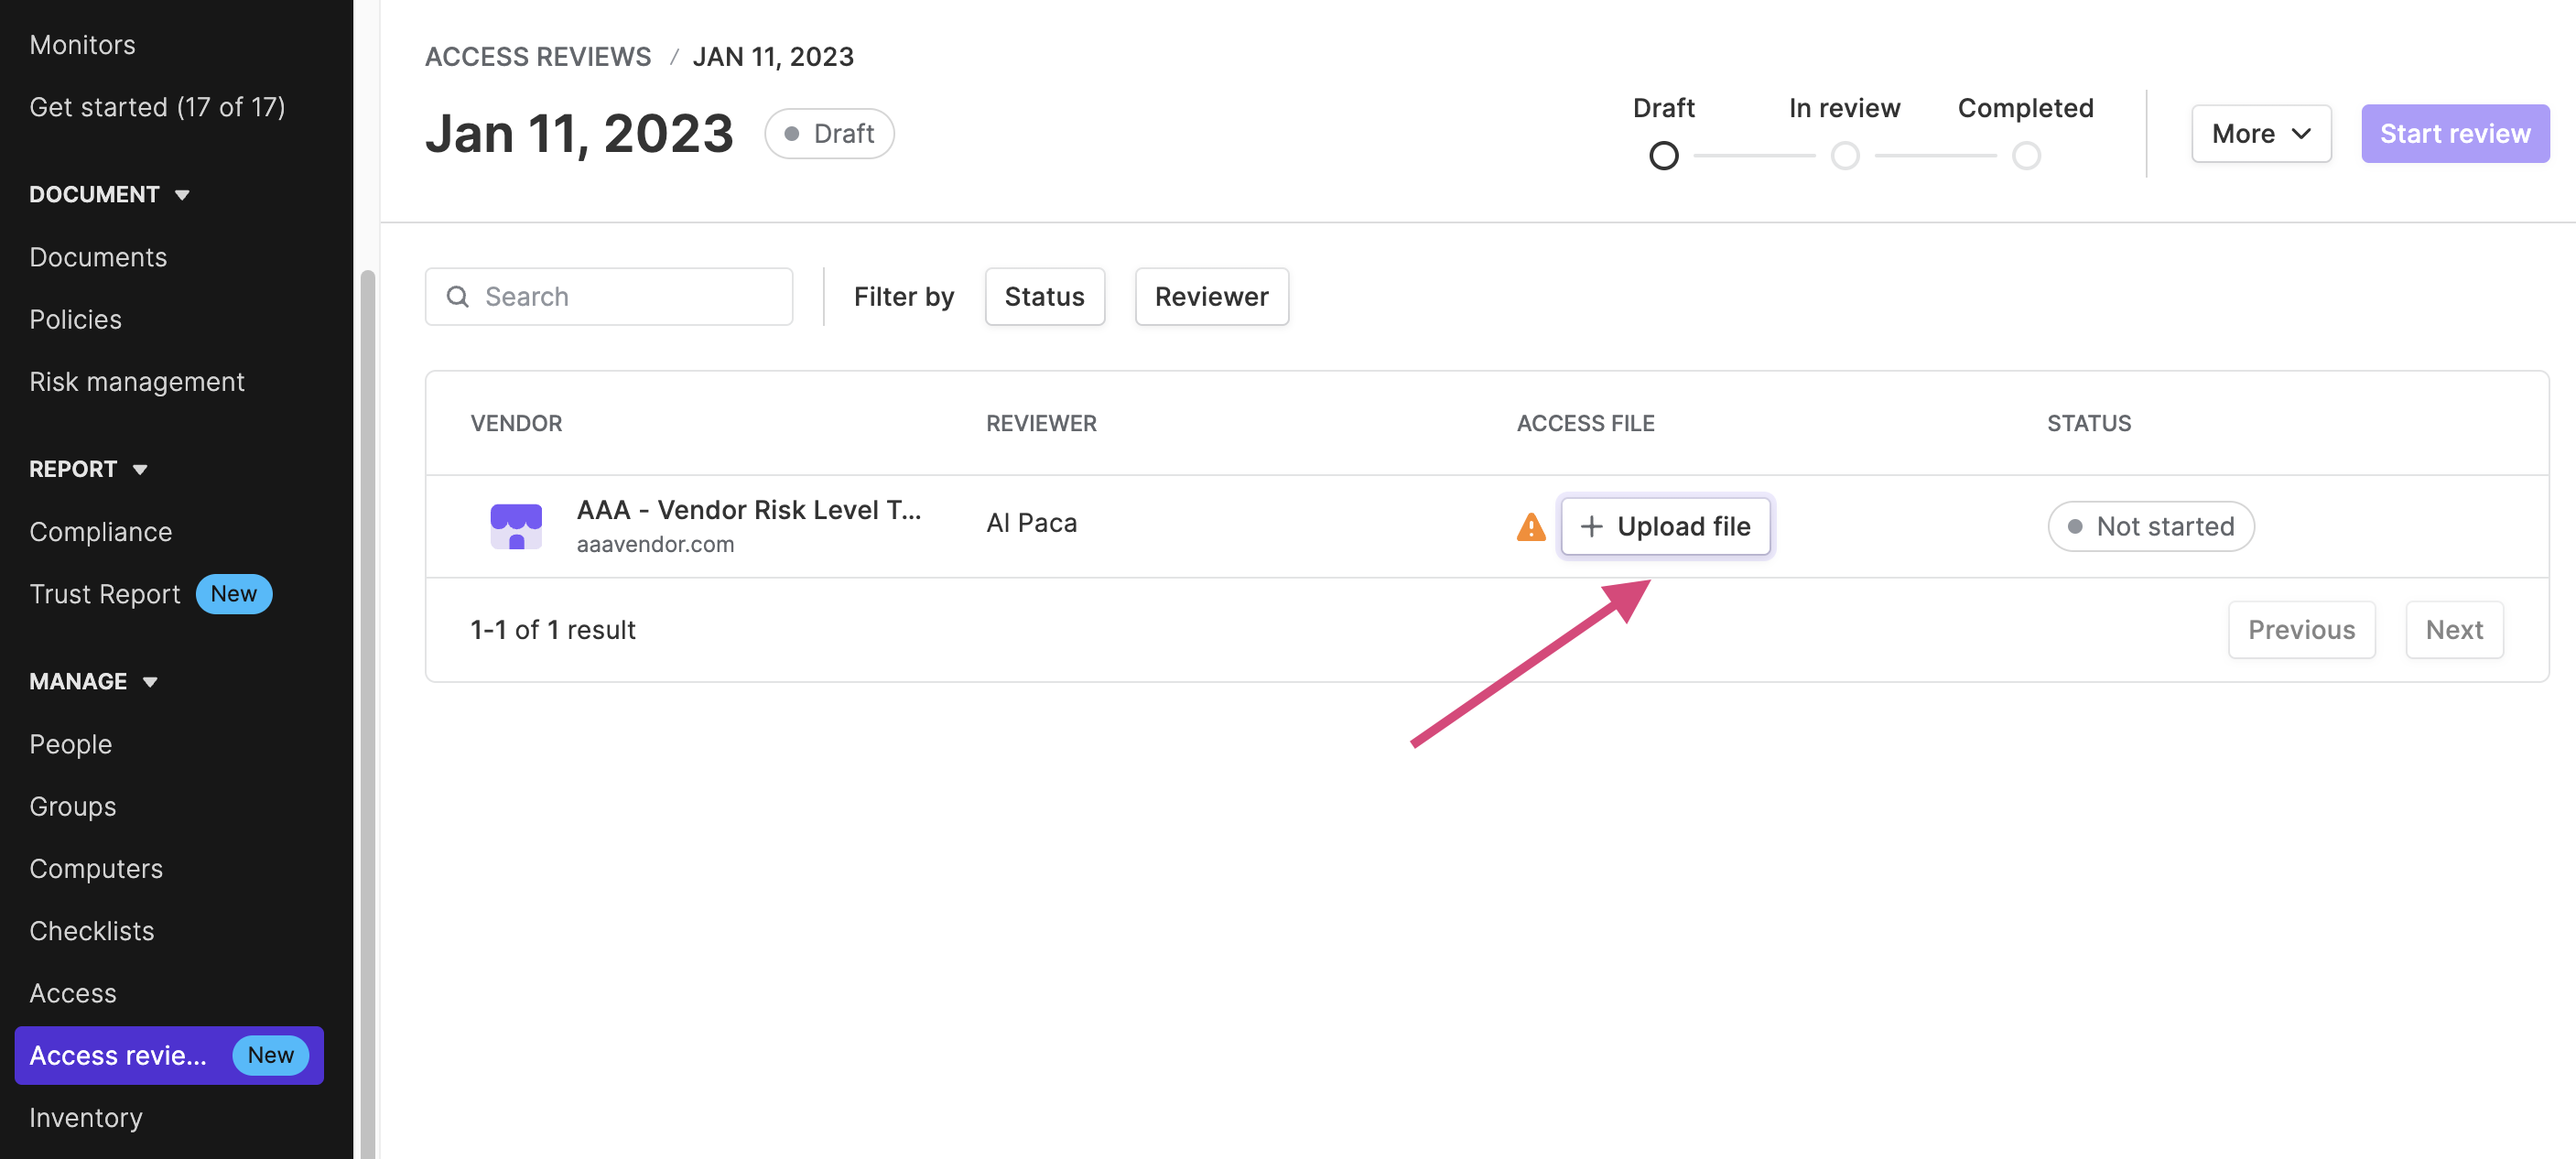Open Checklists in sidebar
Image resolution: width=2576 pixels, height=1159 pixels.
[91, 931]
